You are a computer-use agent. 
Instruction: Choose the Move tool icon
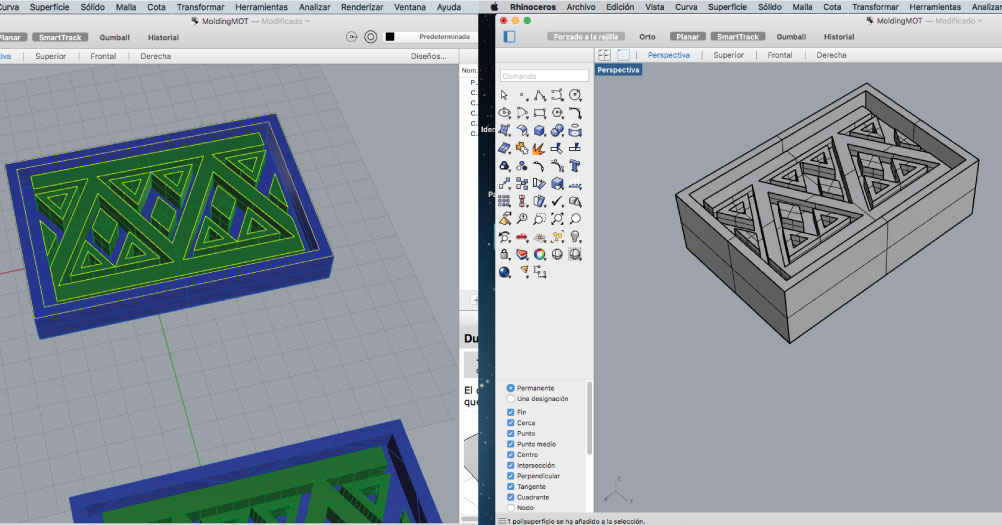click(x=504, y=184)
